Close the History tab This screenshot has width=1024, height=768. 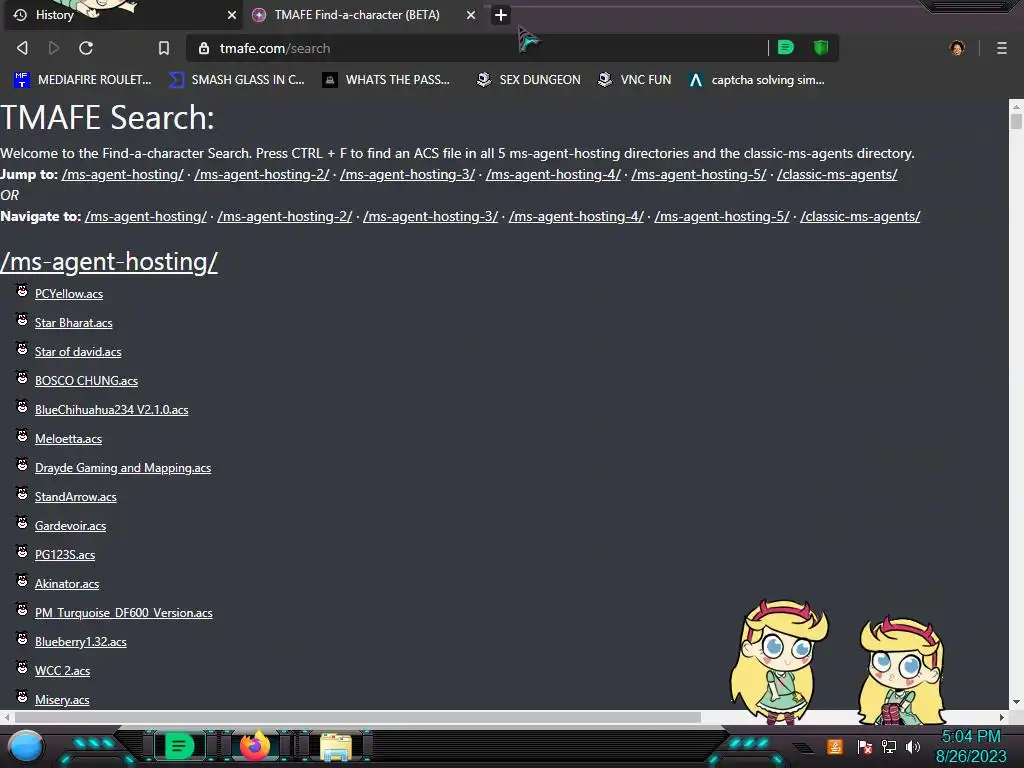point(232,15)
